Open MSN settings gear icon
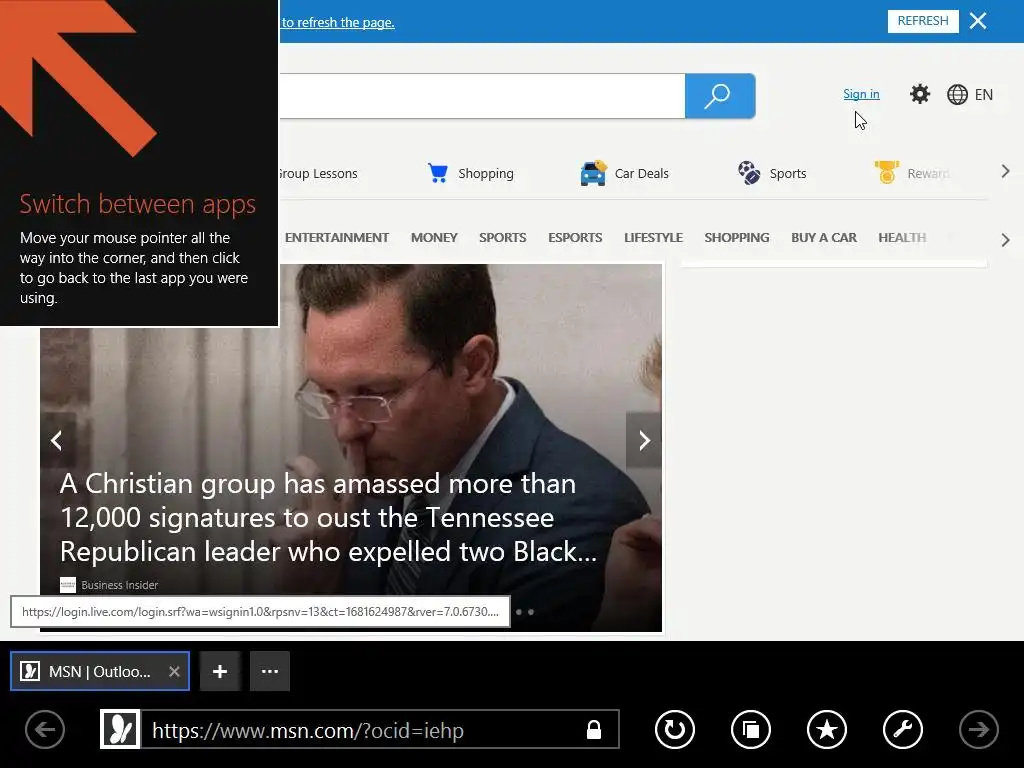Viewport: 1024px width, 768px height. click(920, 95)
